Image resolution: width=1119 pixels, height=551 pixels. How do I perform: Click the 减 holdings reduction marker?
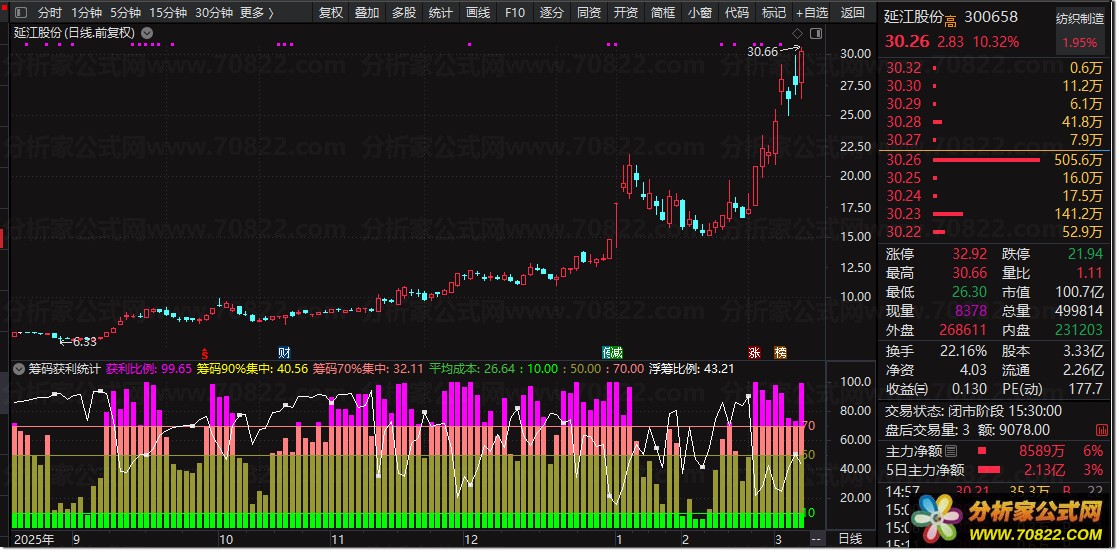pyautogui.click(x=616, y=353)
